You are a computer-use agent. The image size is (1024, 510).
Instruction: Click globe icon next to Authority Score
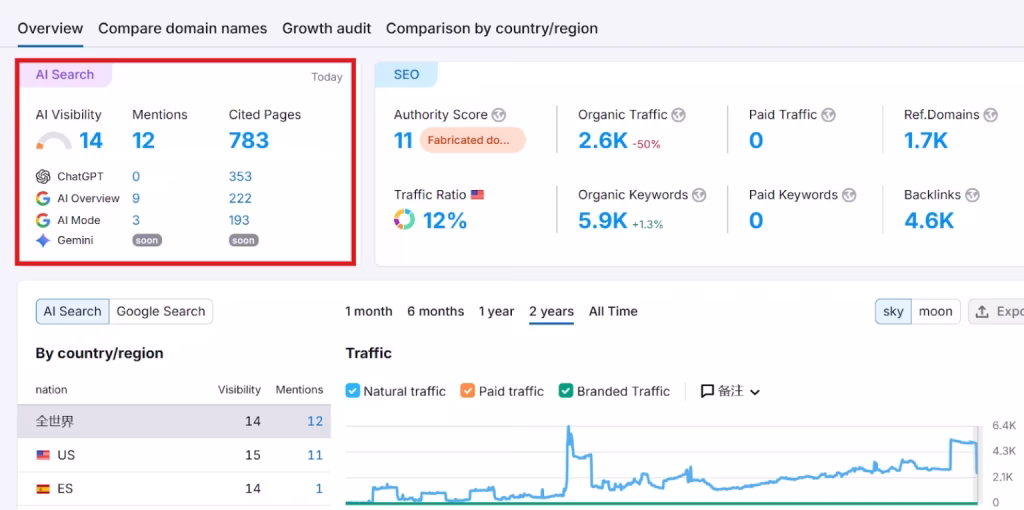(499, 115)
